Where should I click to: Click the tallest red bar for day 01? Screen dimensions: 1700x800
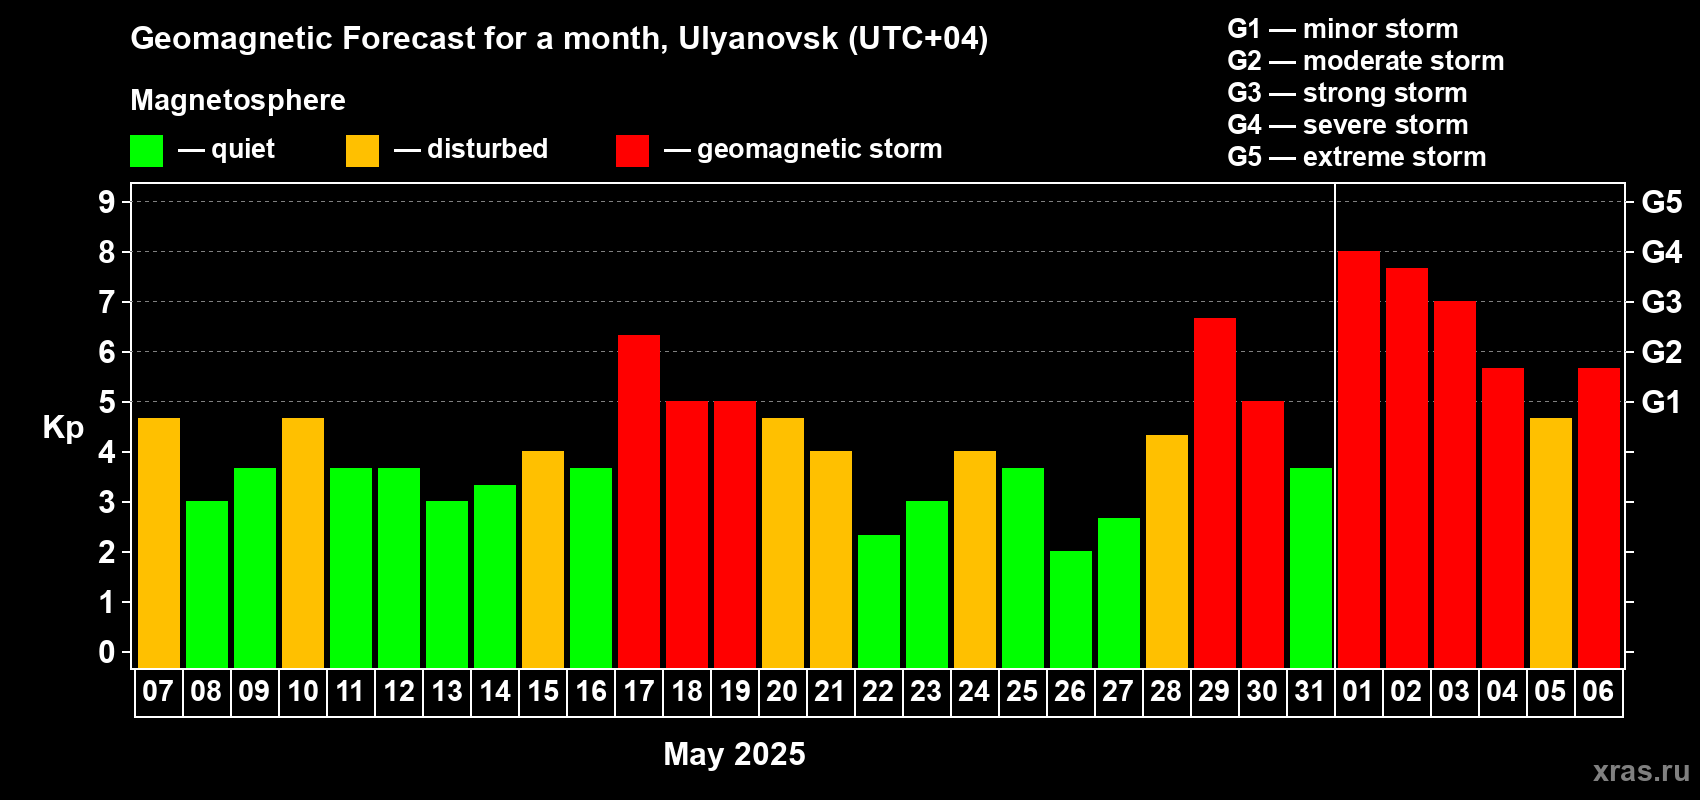click(1359, 460)
